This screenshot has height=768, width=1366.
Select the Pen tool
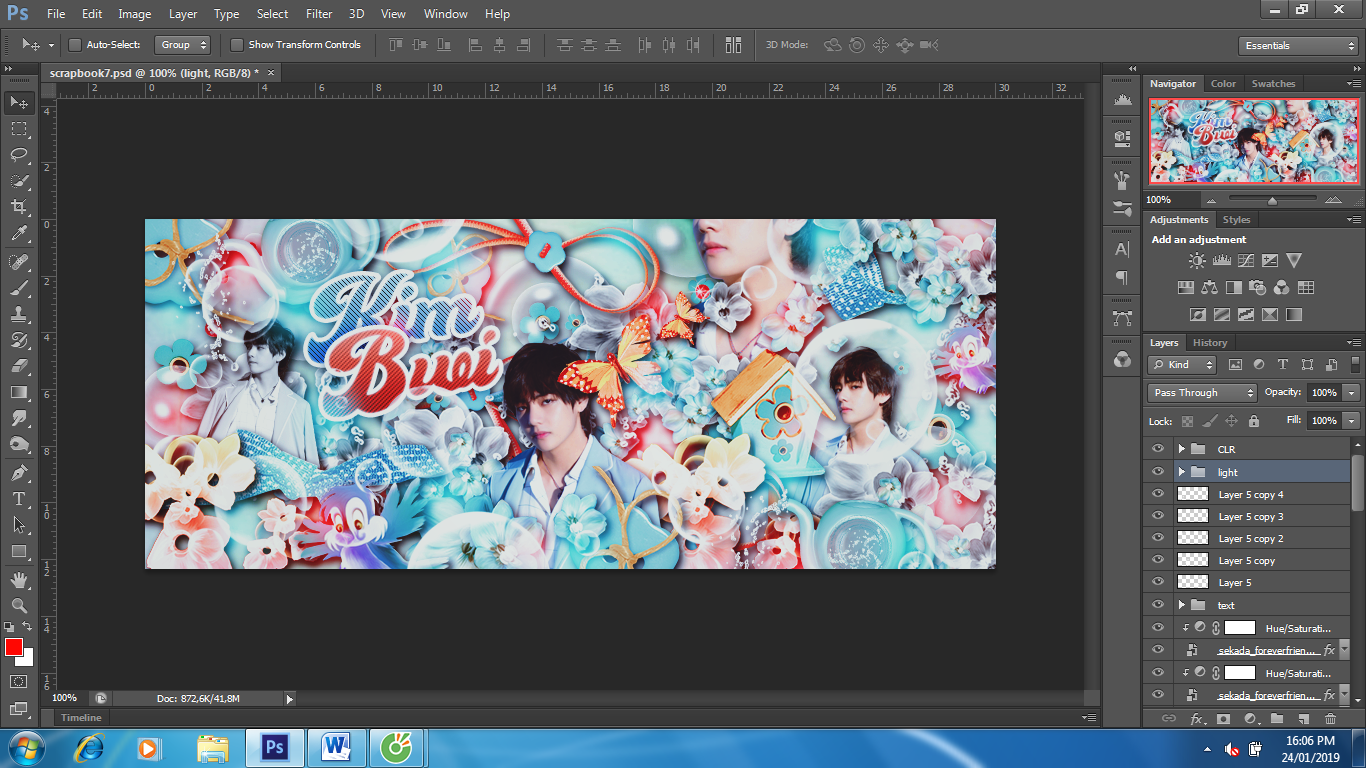click(19, 472)
